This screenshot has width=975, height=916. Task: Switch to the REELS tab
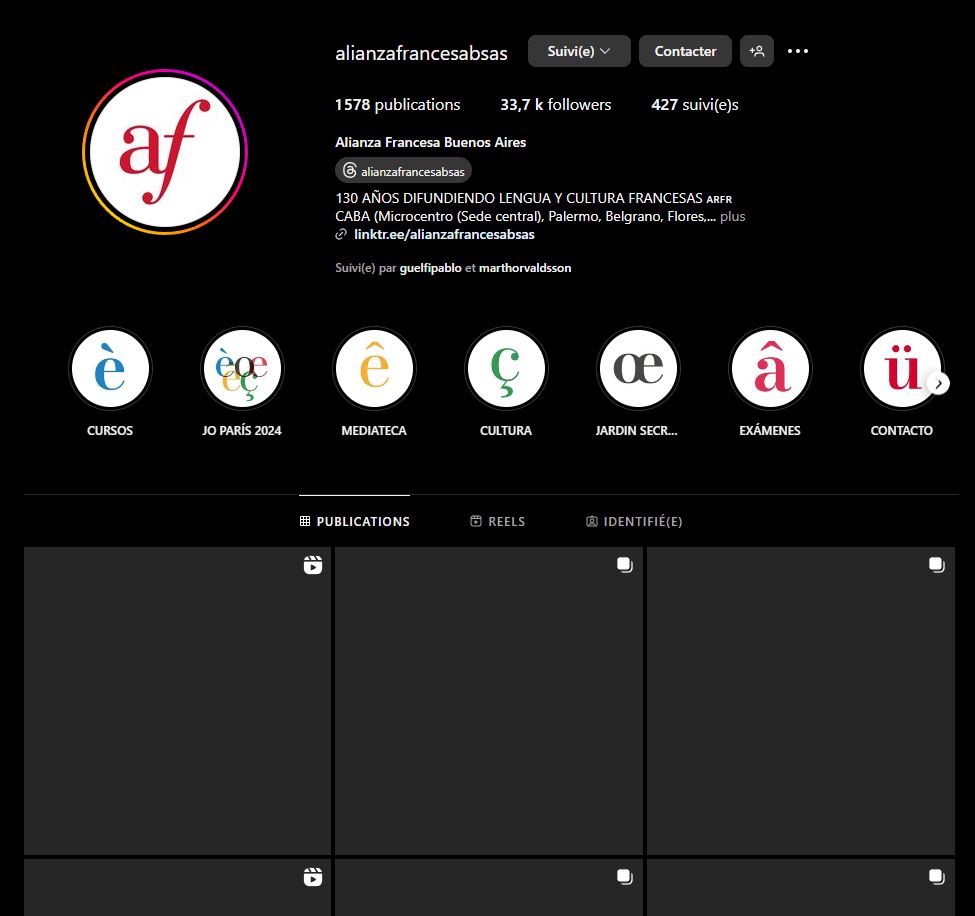[497, 521]
